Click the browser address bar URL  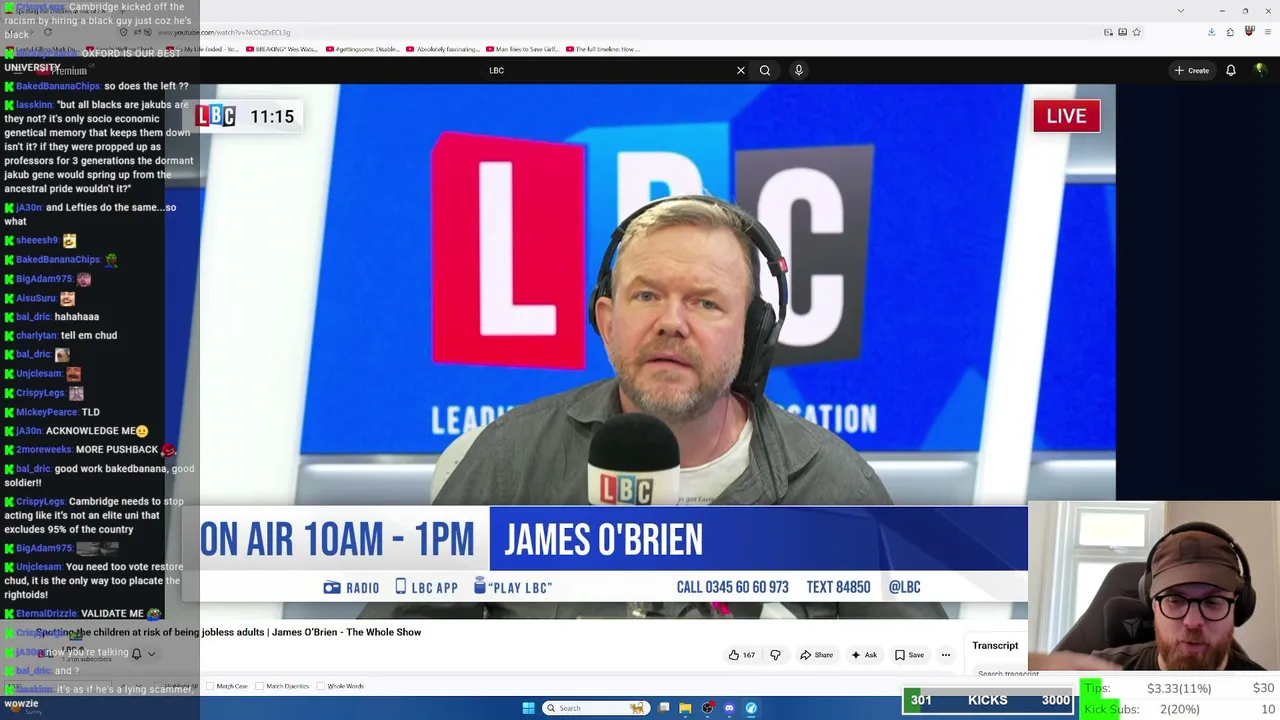coord(223,32)
